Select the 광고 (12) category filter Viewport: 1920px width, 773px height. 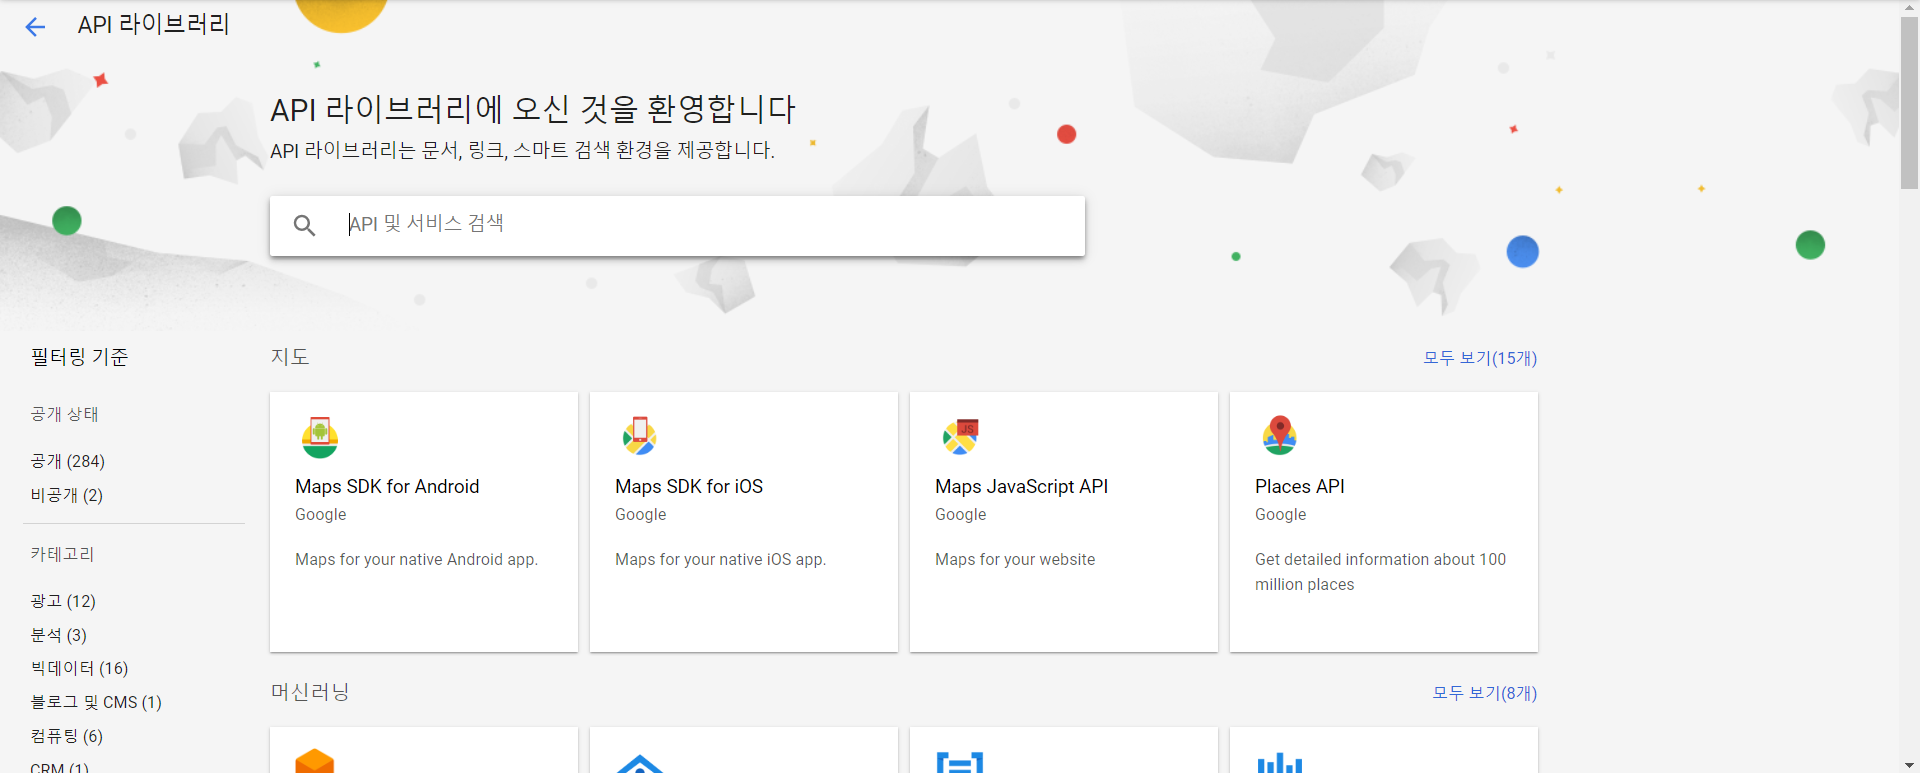pos(63,601)
